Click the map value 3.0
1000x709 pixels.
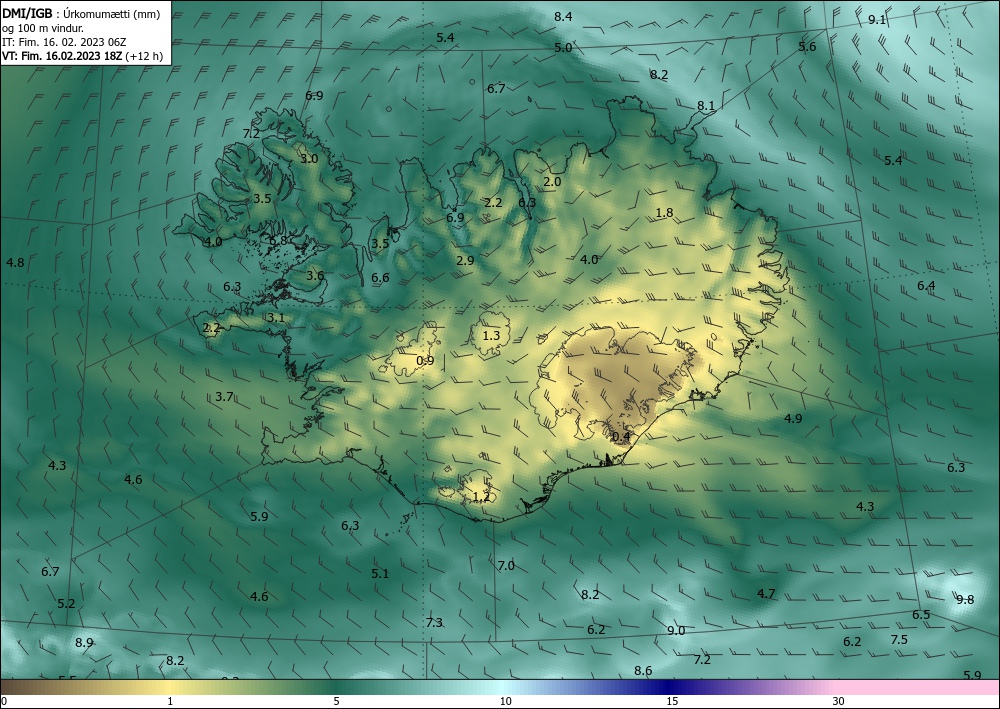pos(309,159)
